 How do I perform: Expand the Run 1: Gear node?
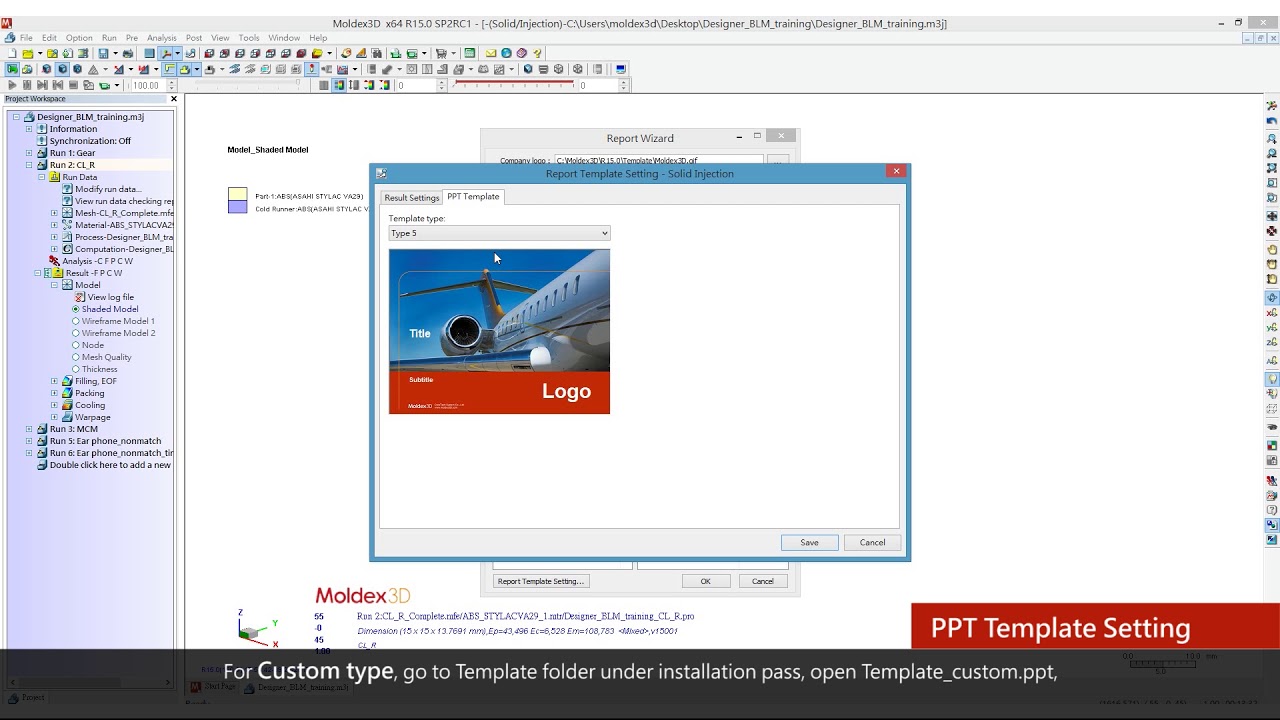(x=29, y=153)
